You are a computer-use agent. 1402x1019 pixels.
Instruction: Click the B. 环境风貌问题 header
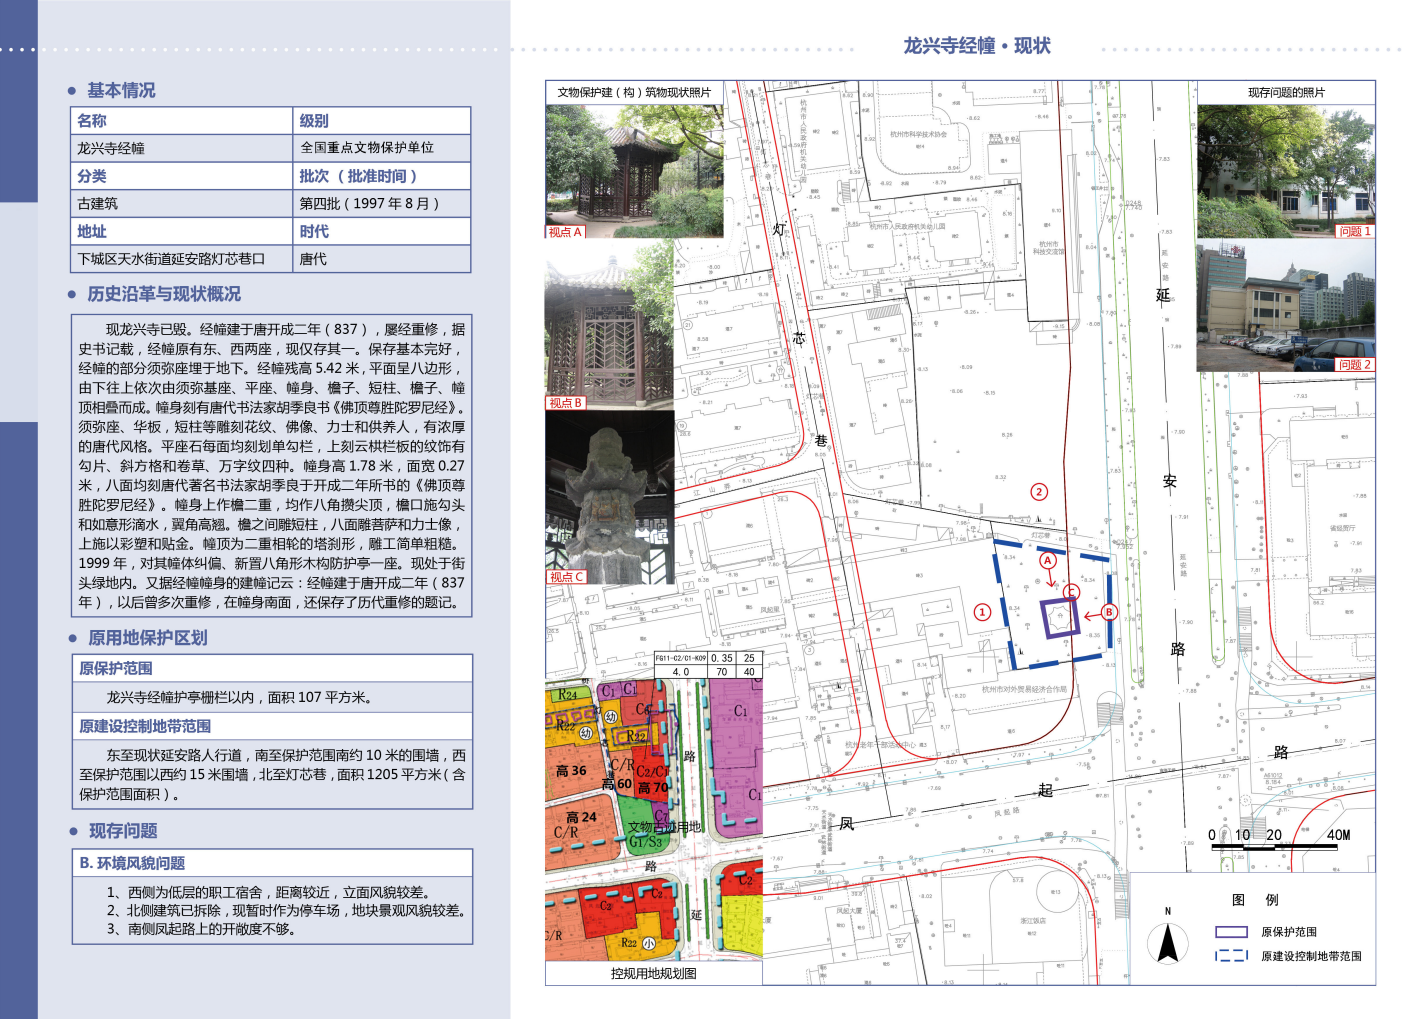272,863
